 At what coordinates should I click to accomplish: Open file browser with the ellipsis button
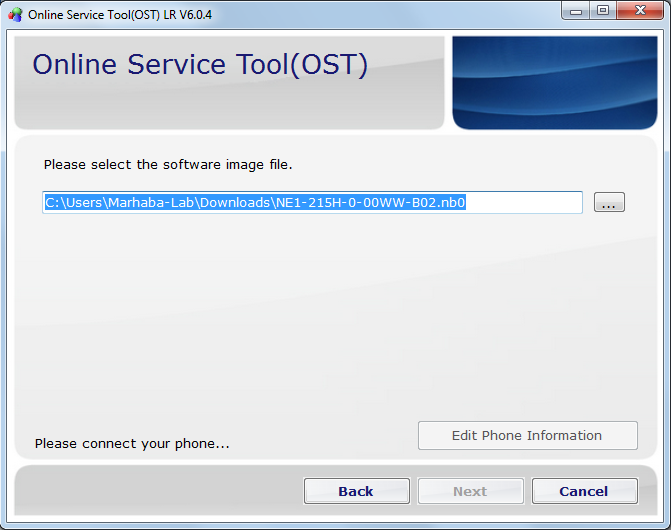pos(609,202)
